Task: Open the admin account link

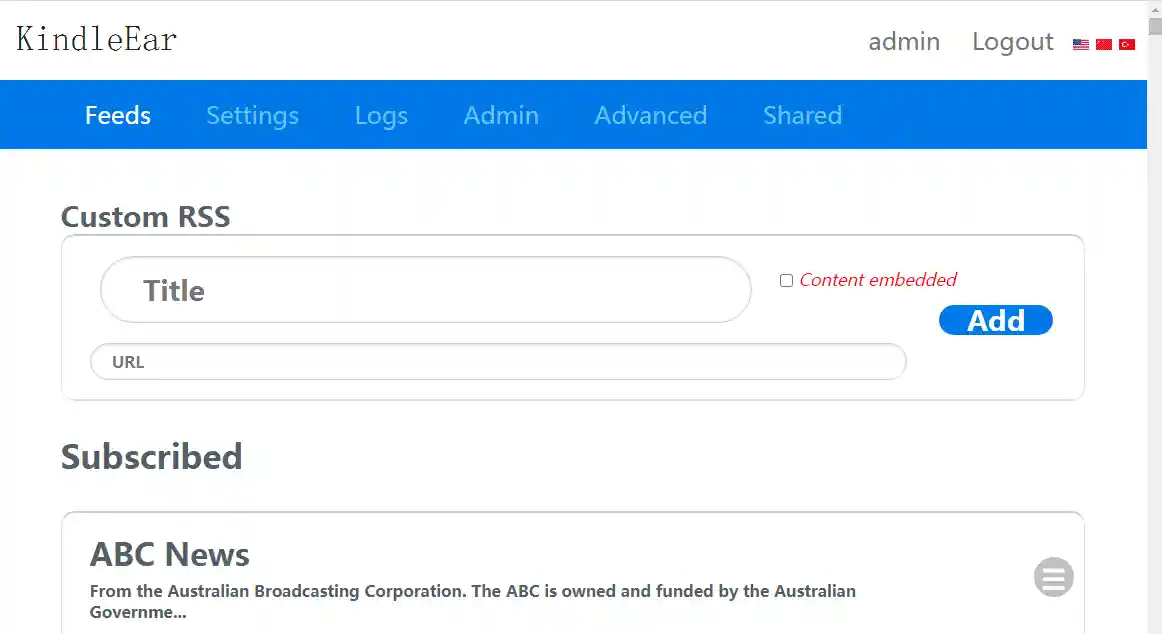Action: pyautogui.click(x=904, y=41)
